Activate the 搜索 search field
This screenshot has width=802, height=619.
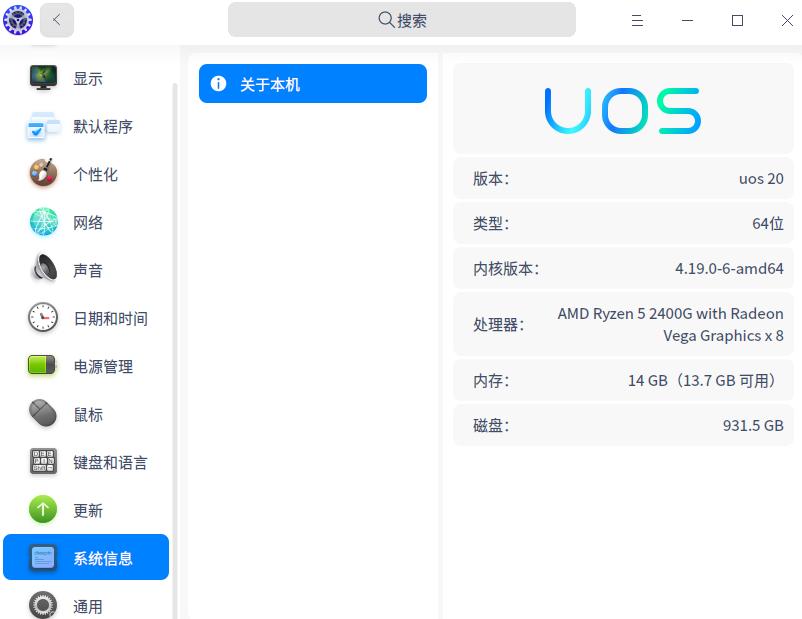click(x=400, y=19)
